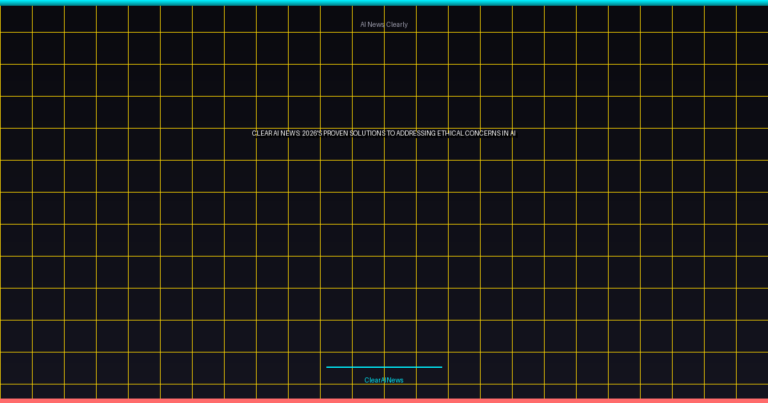This screenshot has width=768, height=403.
Task: Click the empty grid area between title and headline
Action: [384, 78]
